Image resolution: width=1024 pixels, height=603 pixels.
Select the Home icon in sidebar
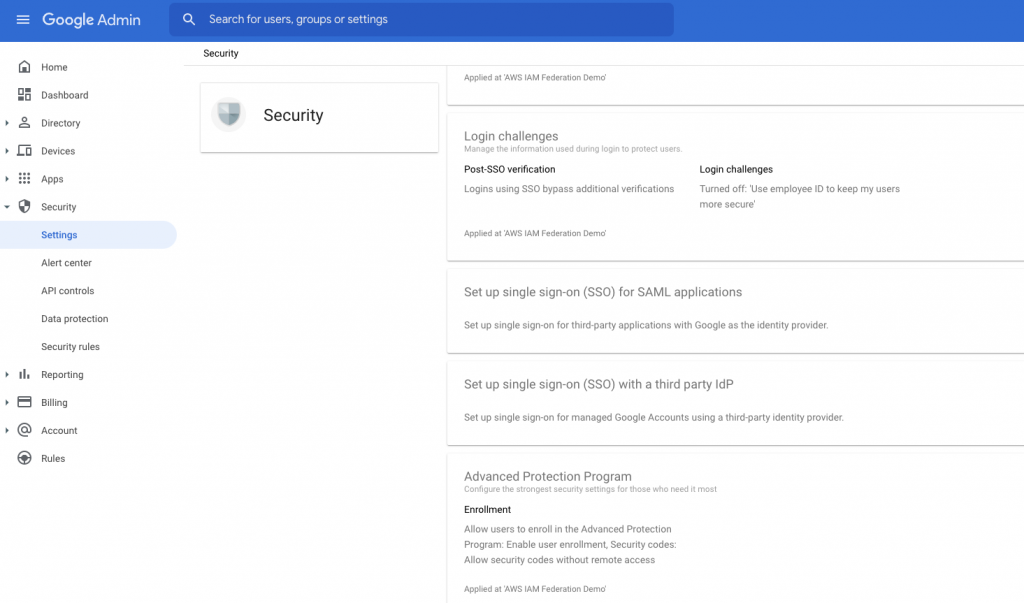[24, 66]
